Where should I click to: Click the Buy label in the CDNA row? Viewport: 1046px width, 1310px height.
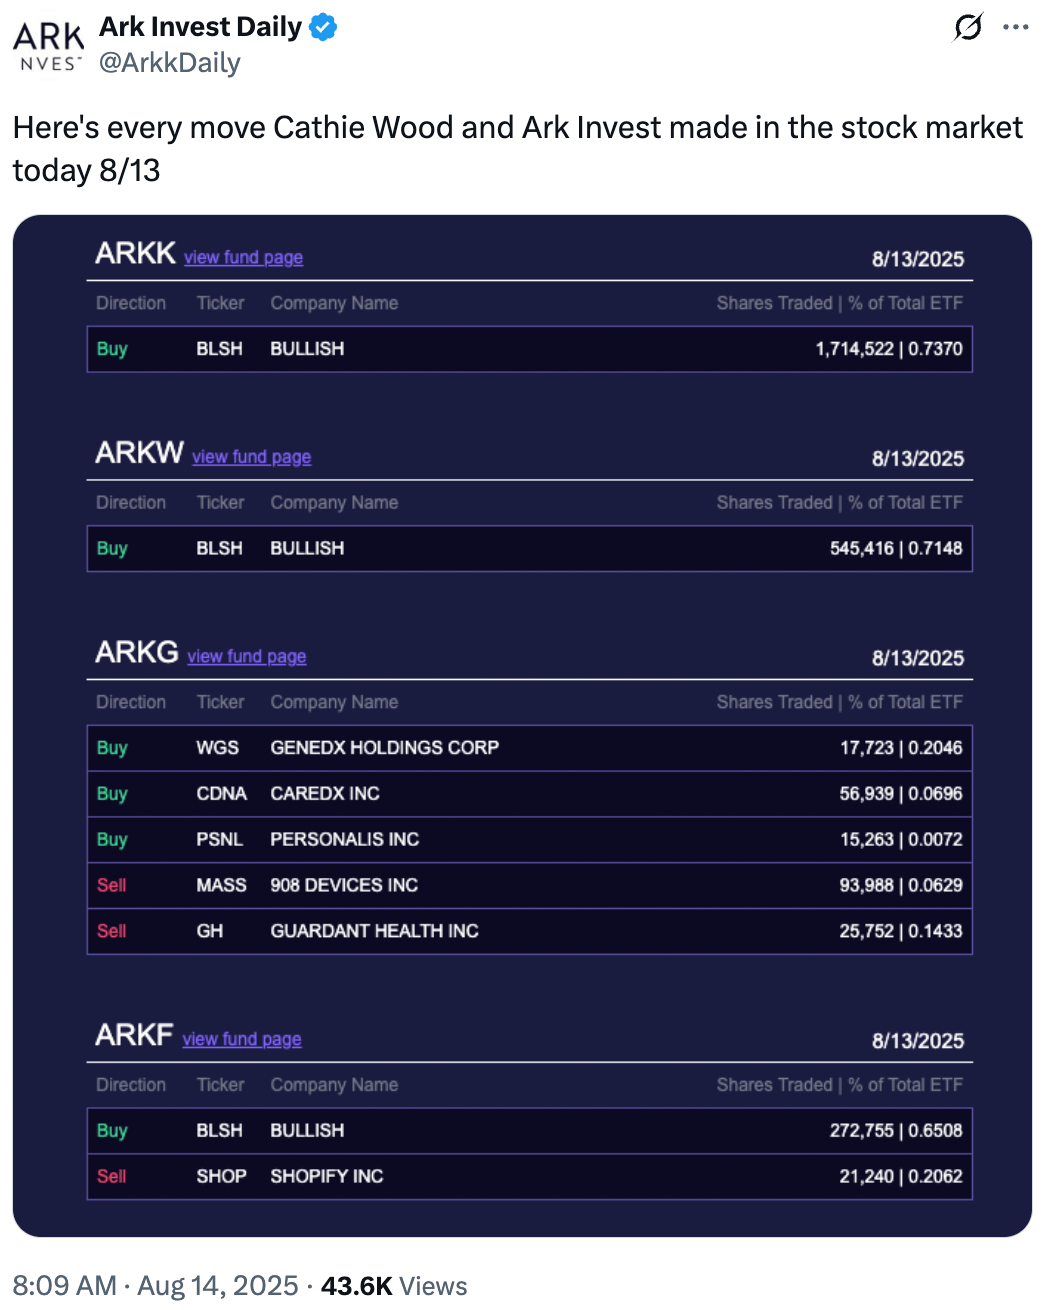tap(112, 794)
